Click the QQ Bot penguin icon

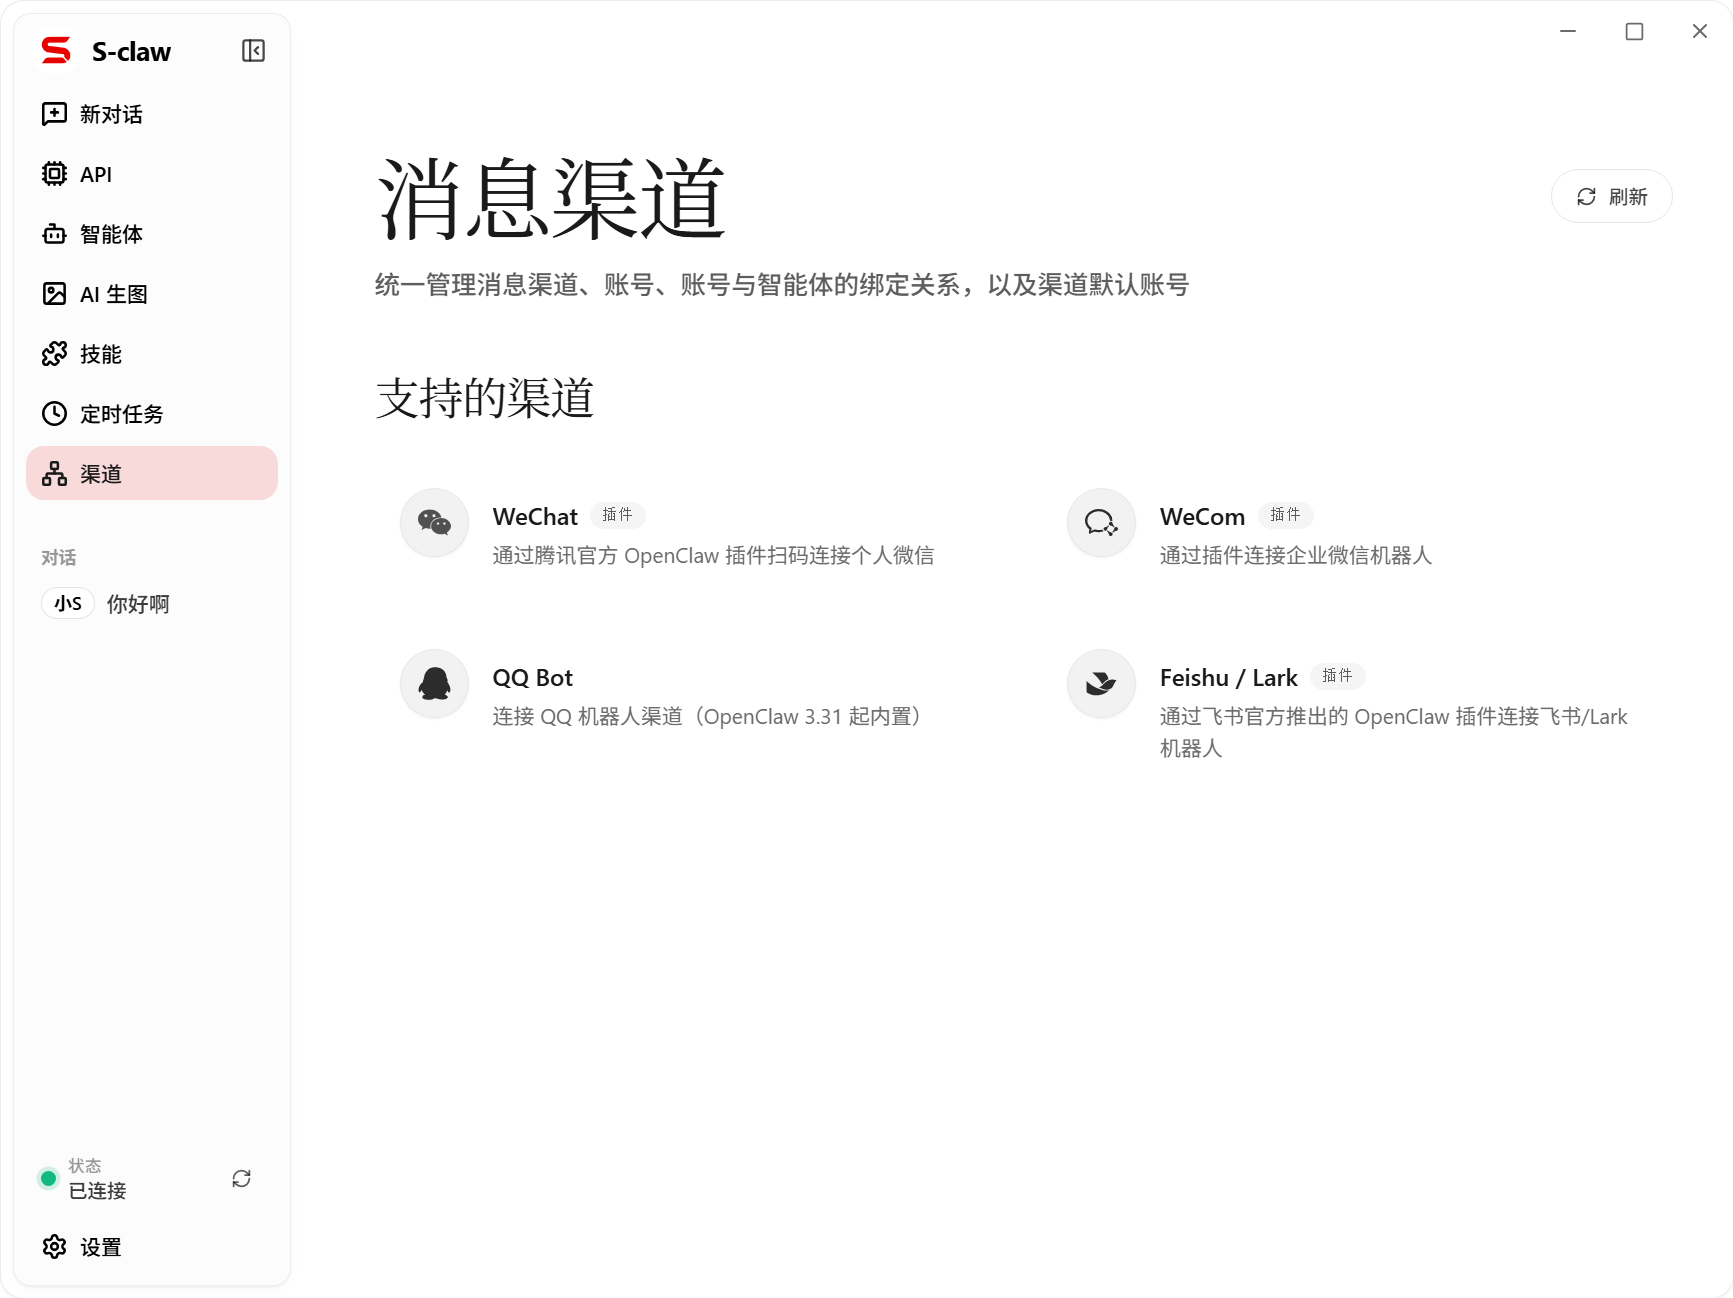tap(434, 684)
